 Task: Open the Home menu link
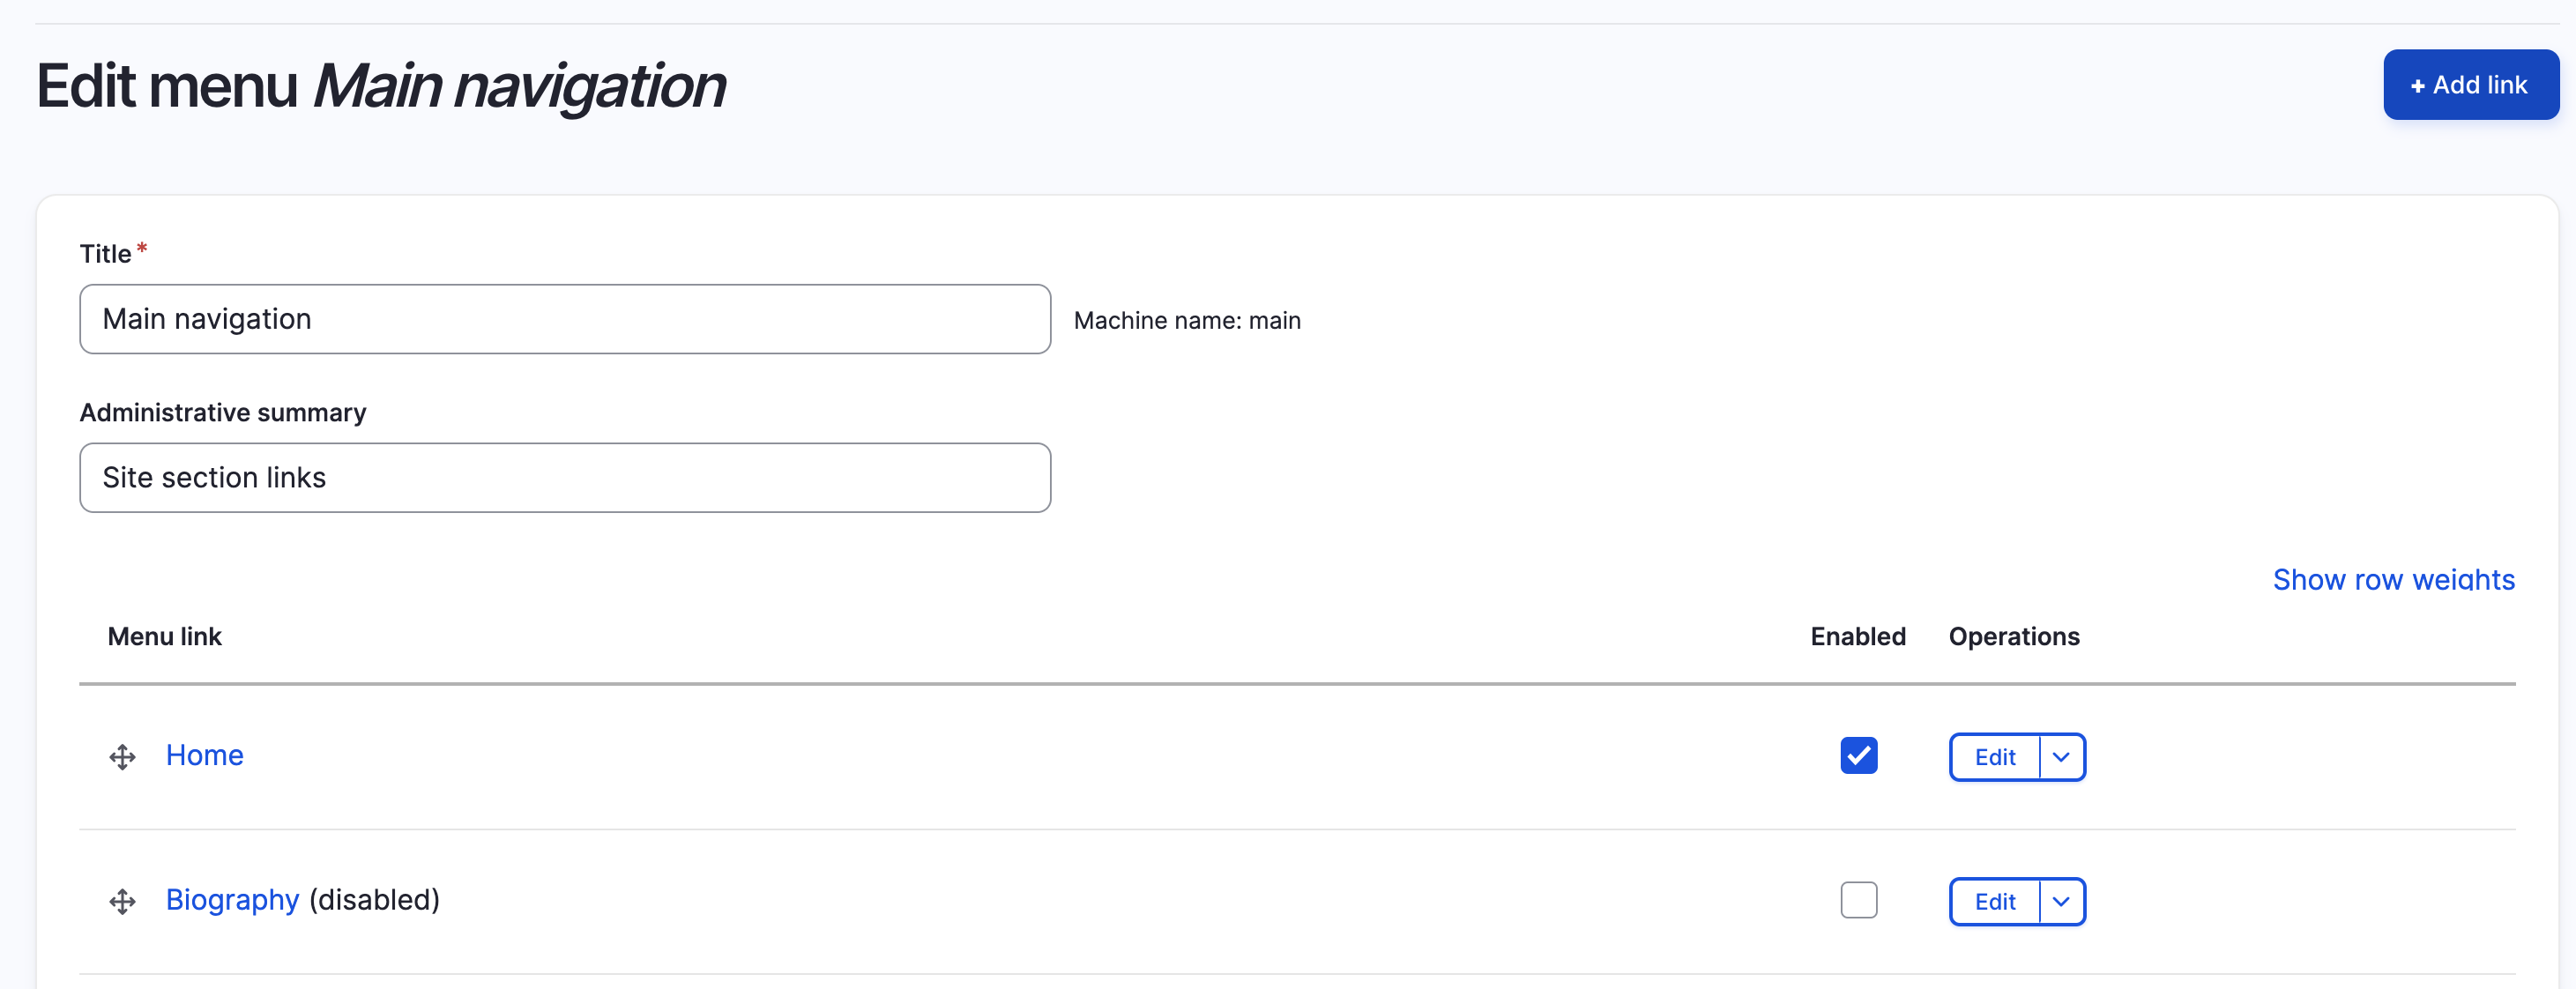(x=204, y=755)
